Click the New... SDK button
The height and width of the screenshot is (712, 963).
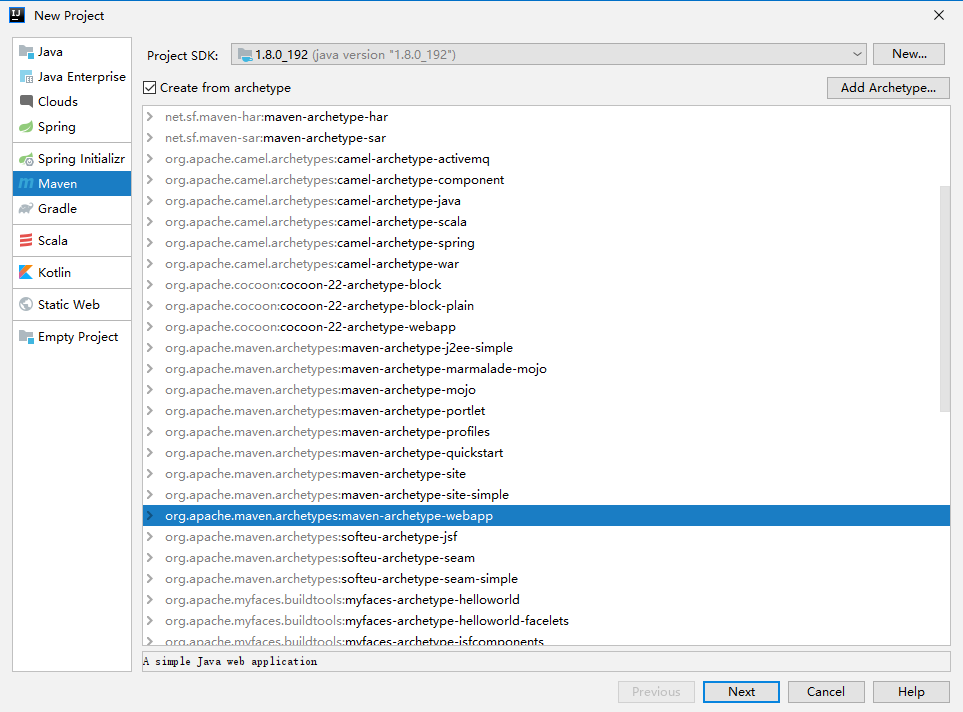coord(909,54)
